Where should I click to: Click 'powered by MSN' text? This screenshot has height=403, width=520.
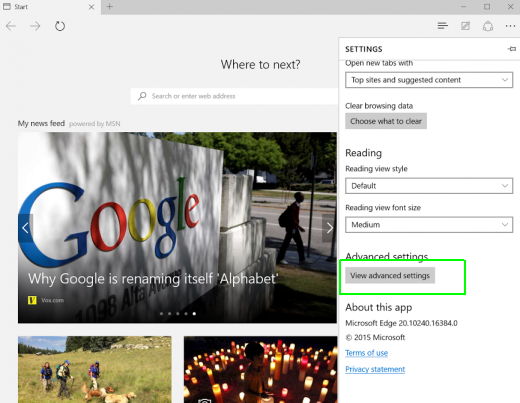(x=95, y=124)
